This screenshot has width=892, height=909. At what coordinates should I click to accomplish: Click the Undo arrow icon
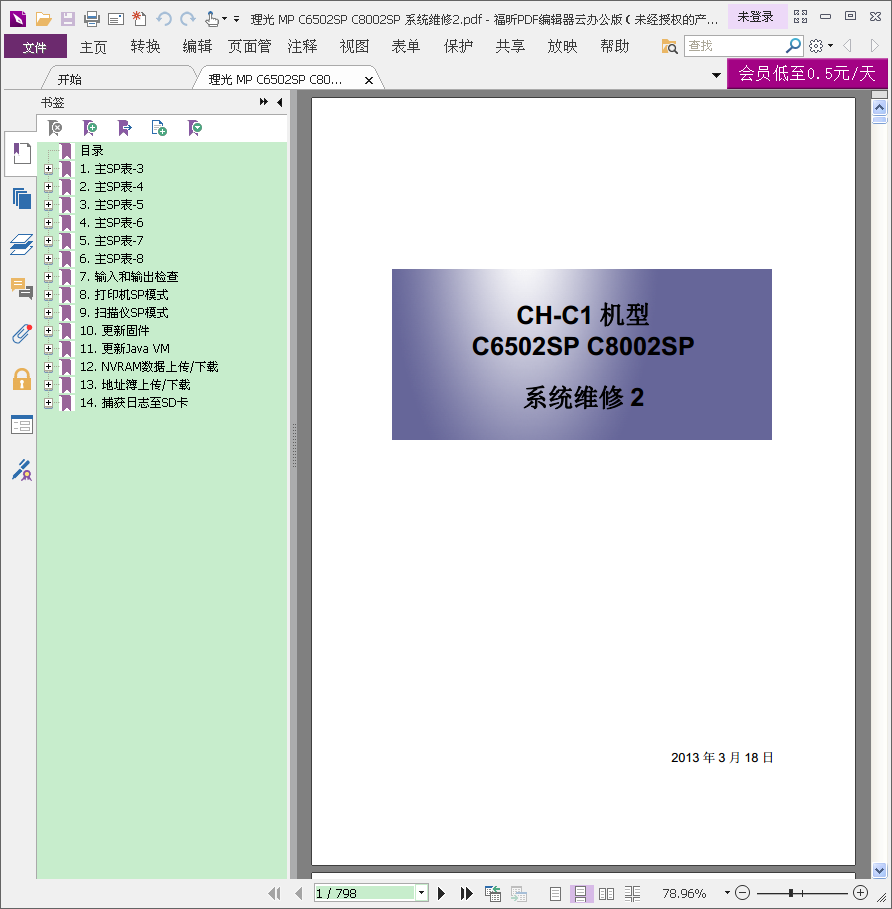(x=164, y=19)
